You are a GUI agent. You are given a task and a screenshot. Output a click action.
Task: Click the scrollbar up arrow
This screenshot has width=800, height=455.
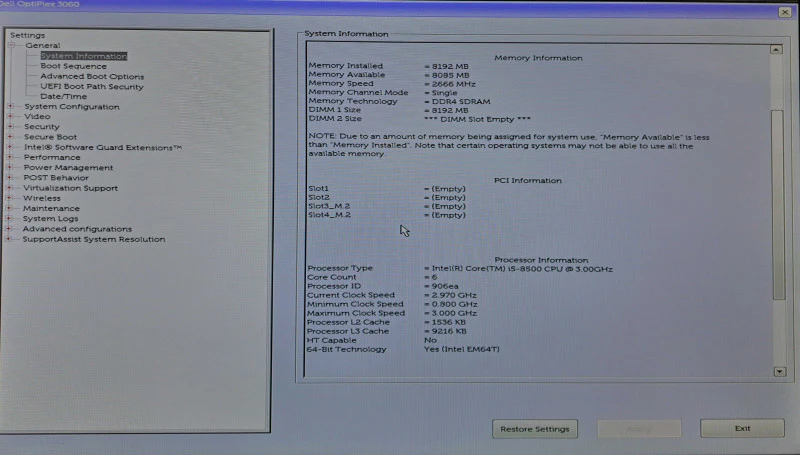point(776,49)
